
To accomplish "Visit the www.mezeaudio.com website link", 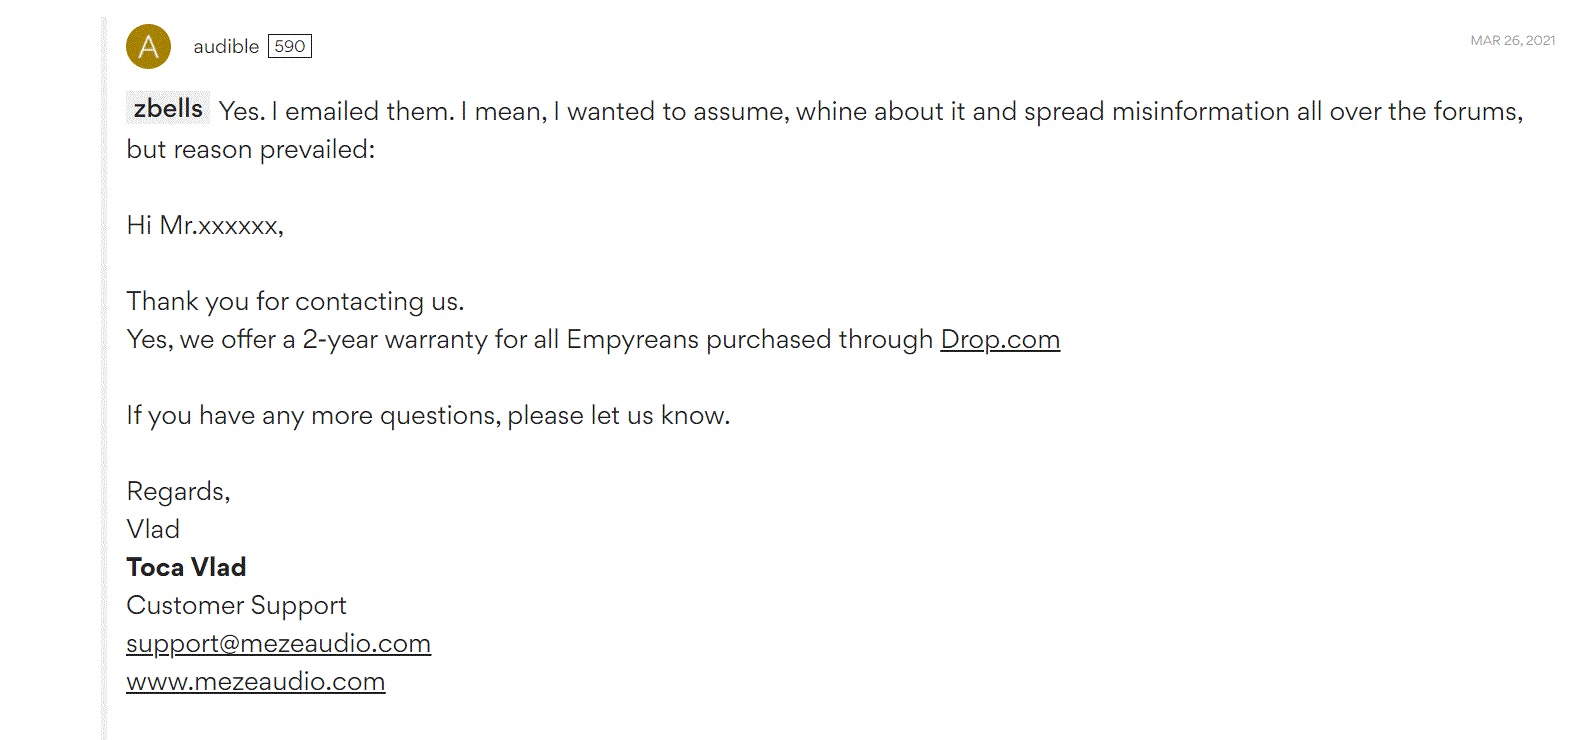I will click(255, 682).
